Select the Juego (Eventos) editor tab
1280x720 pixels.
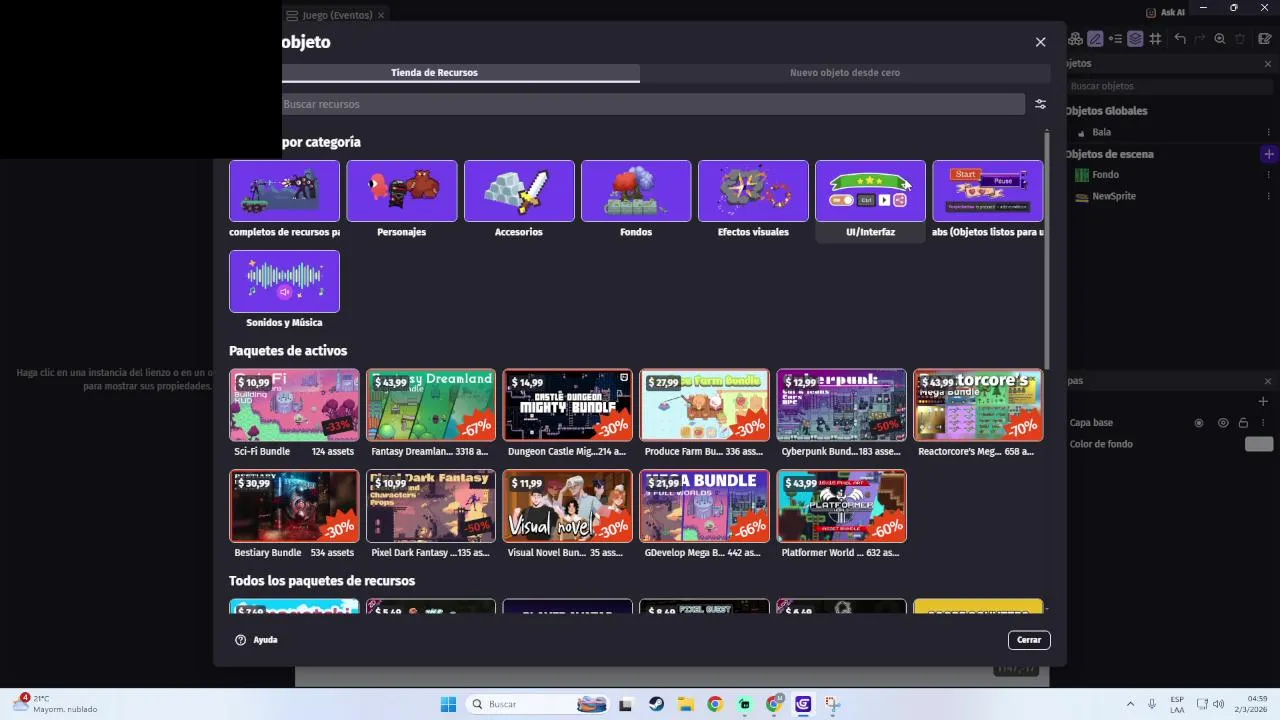tap(335, 15)
